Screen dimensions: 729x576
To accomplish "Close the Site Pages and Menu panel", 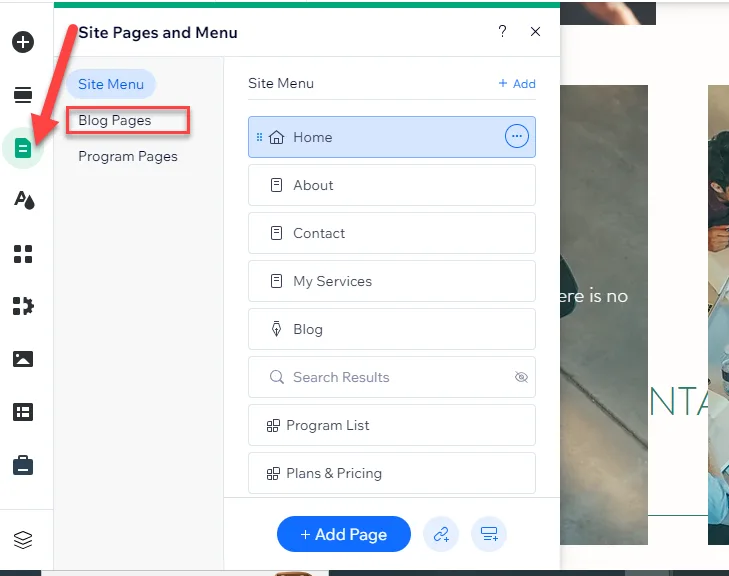I will click(536, 32).
